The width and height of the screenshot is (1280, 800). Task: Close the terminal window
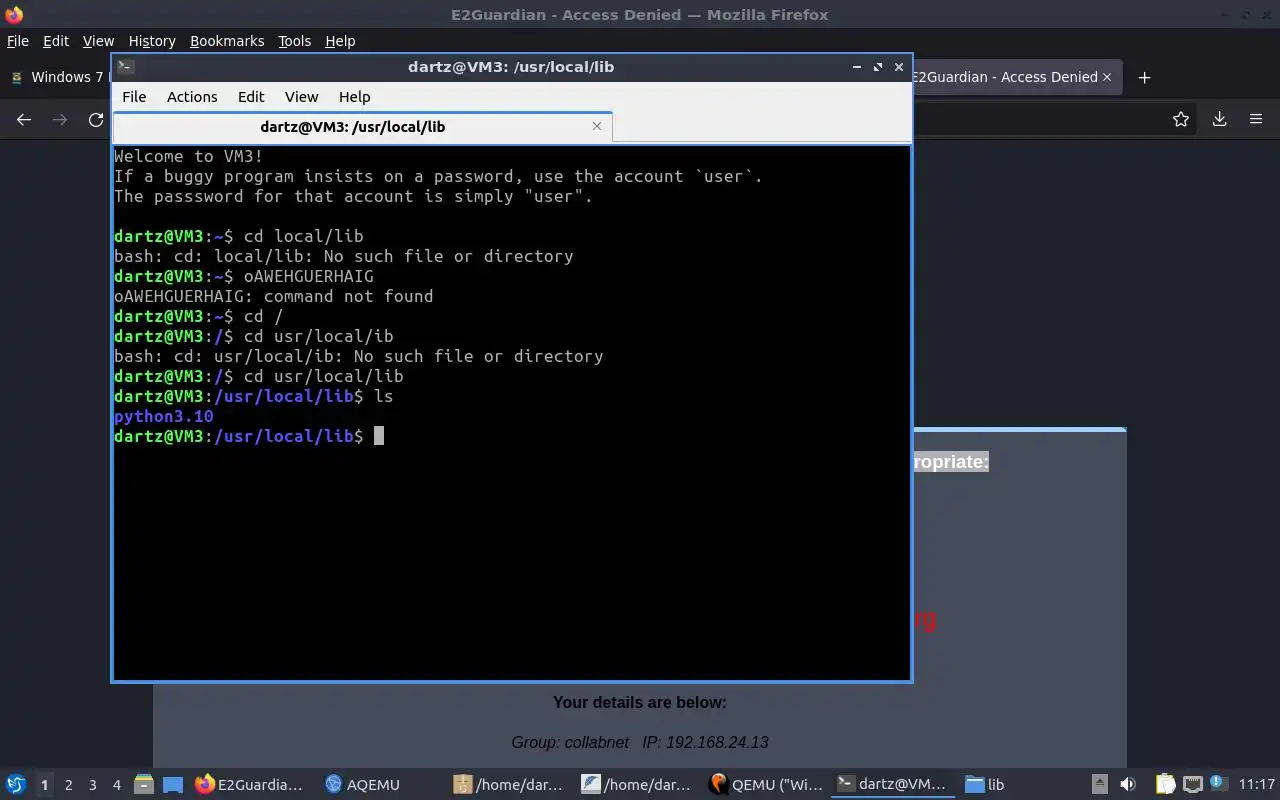point(899,67)
